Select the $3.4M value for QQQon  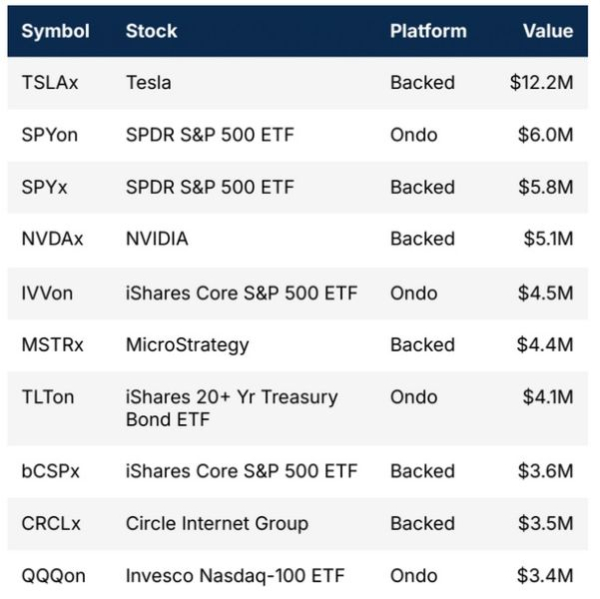(547, 576)
